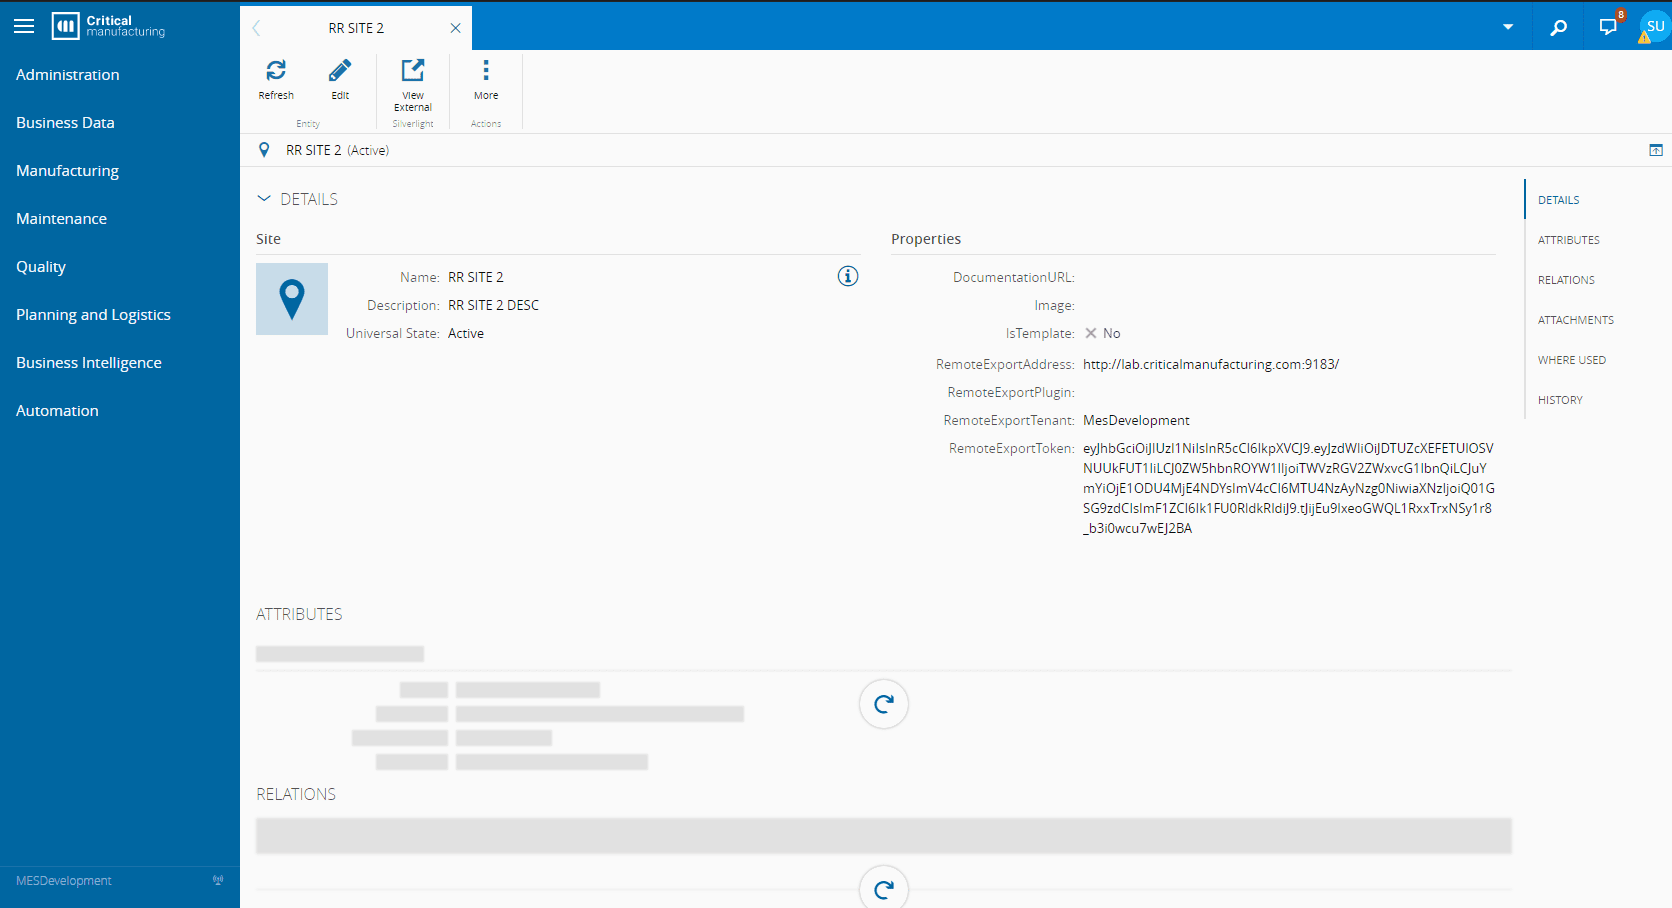Open View External Silverlight icon
The height and width of the screenshot is (908, 1672).
412,71
